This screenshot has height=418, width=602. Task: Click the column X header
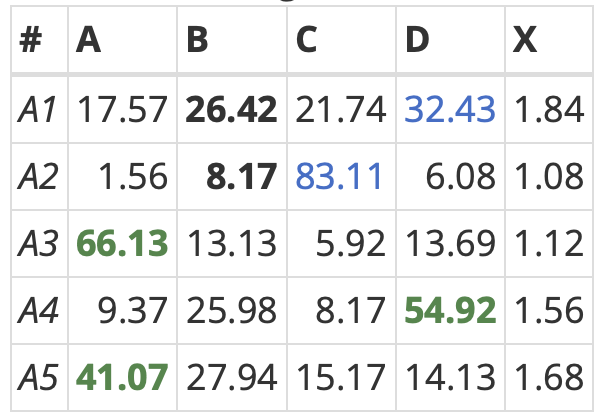click(x=524, y=40)
